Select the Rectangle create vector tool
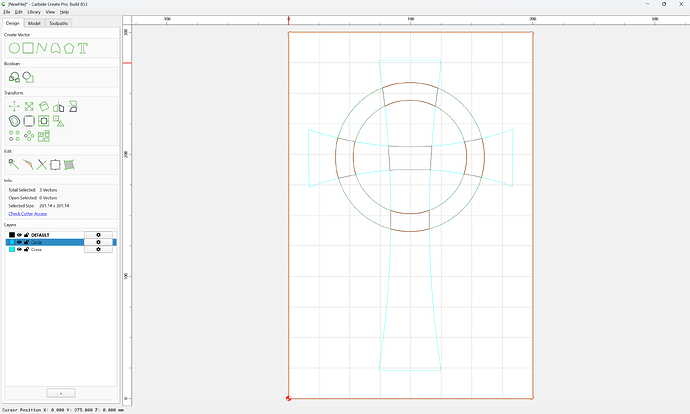Screen dimensions: 690x414 [x=28, y=48]
